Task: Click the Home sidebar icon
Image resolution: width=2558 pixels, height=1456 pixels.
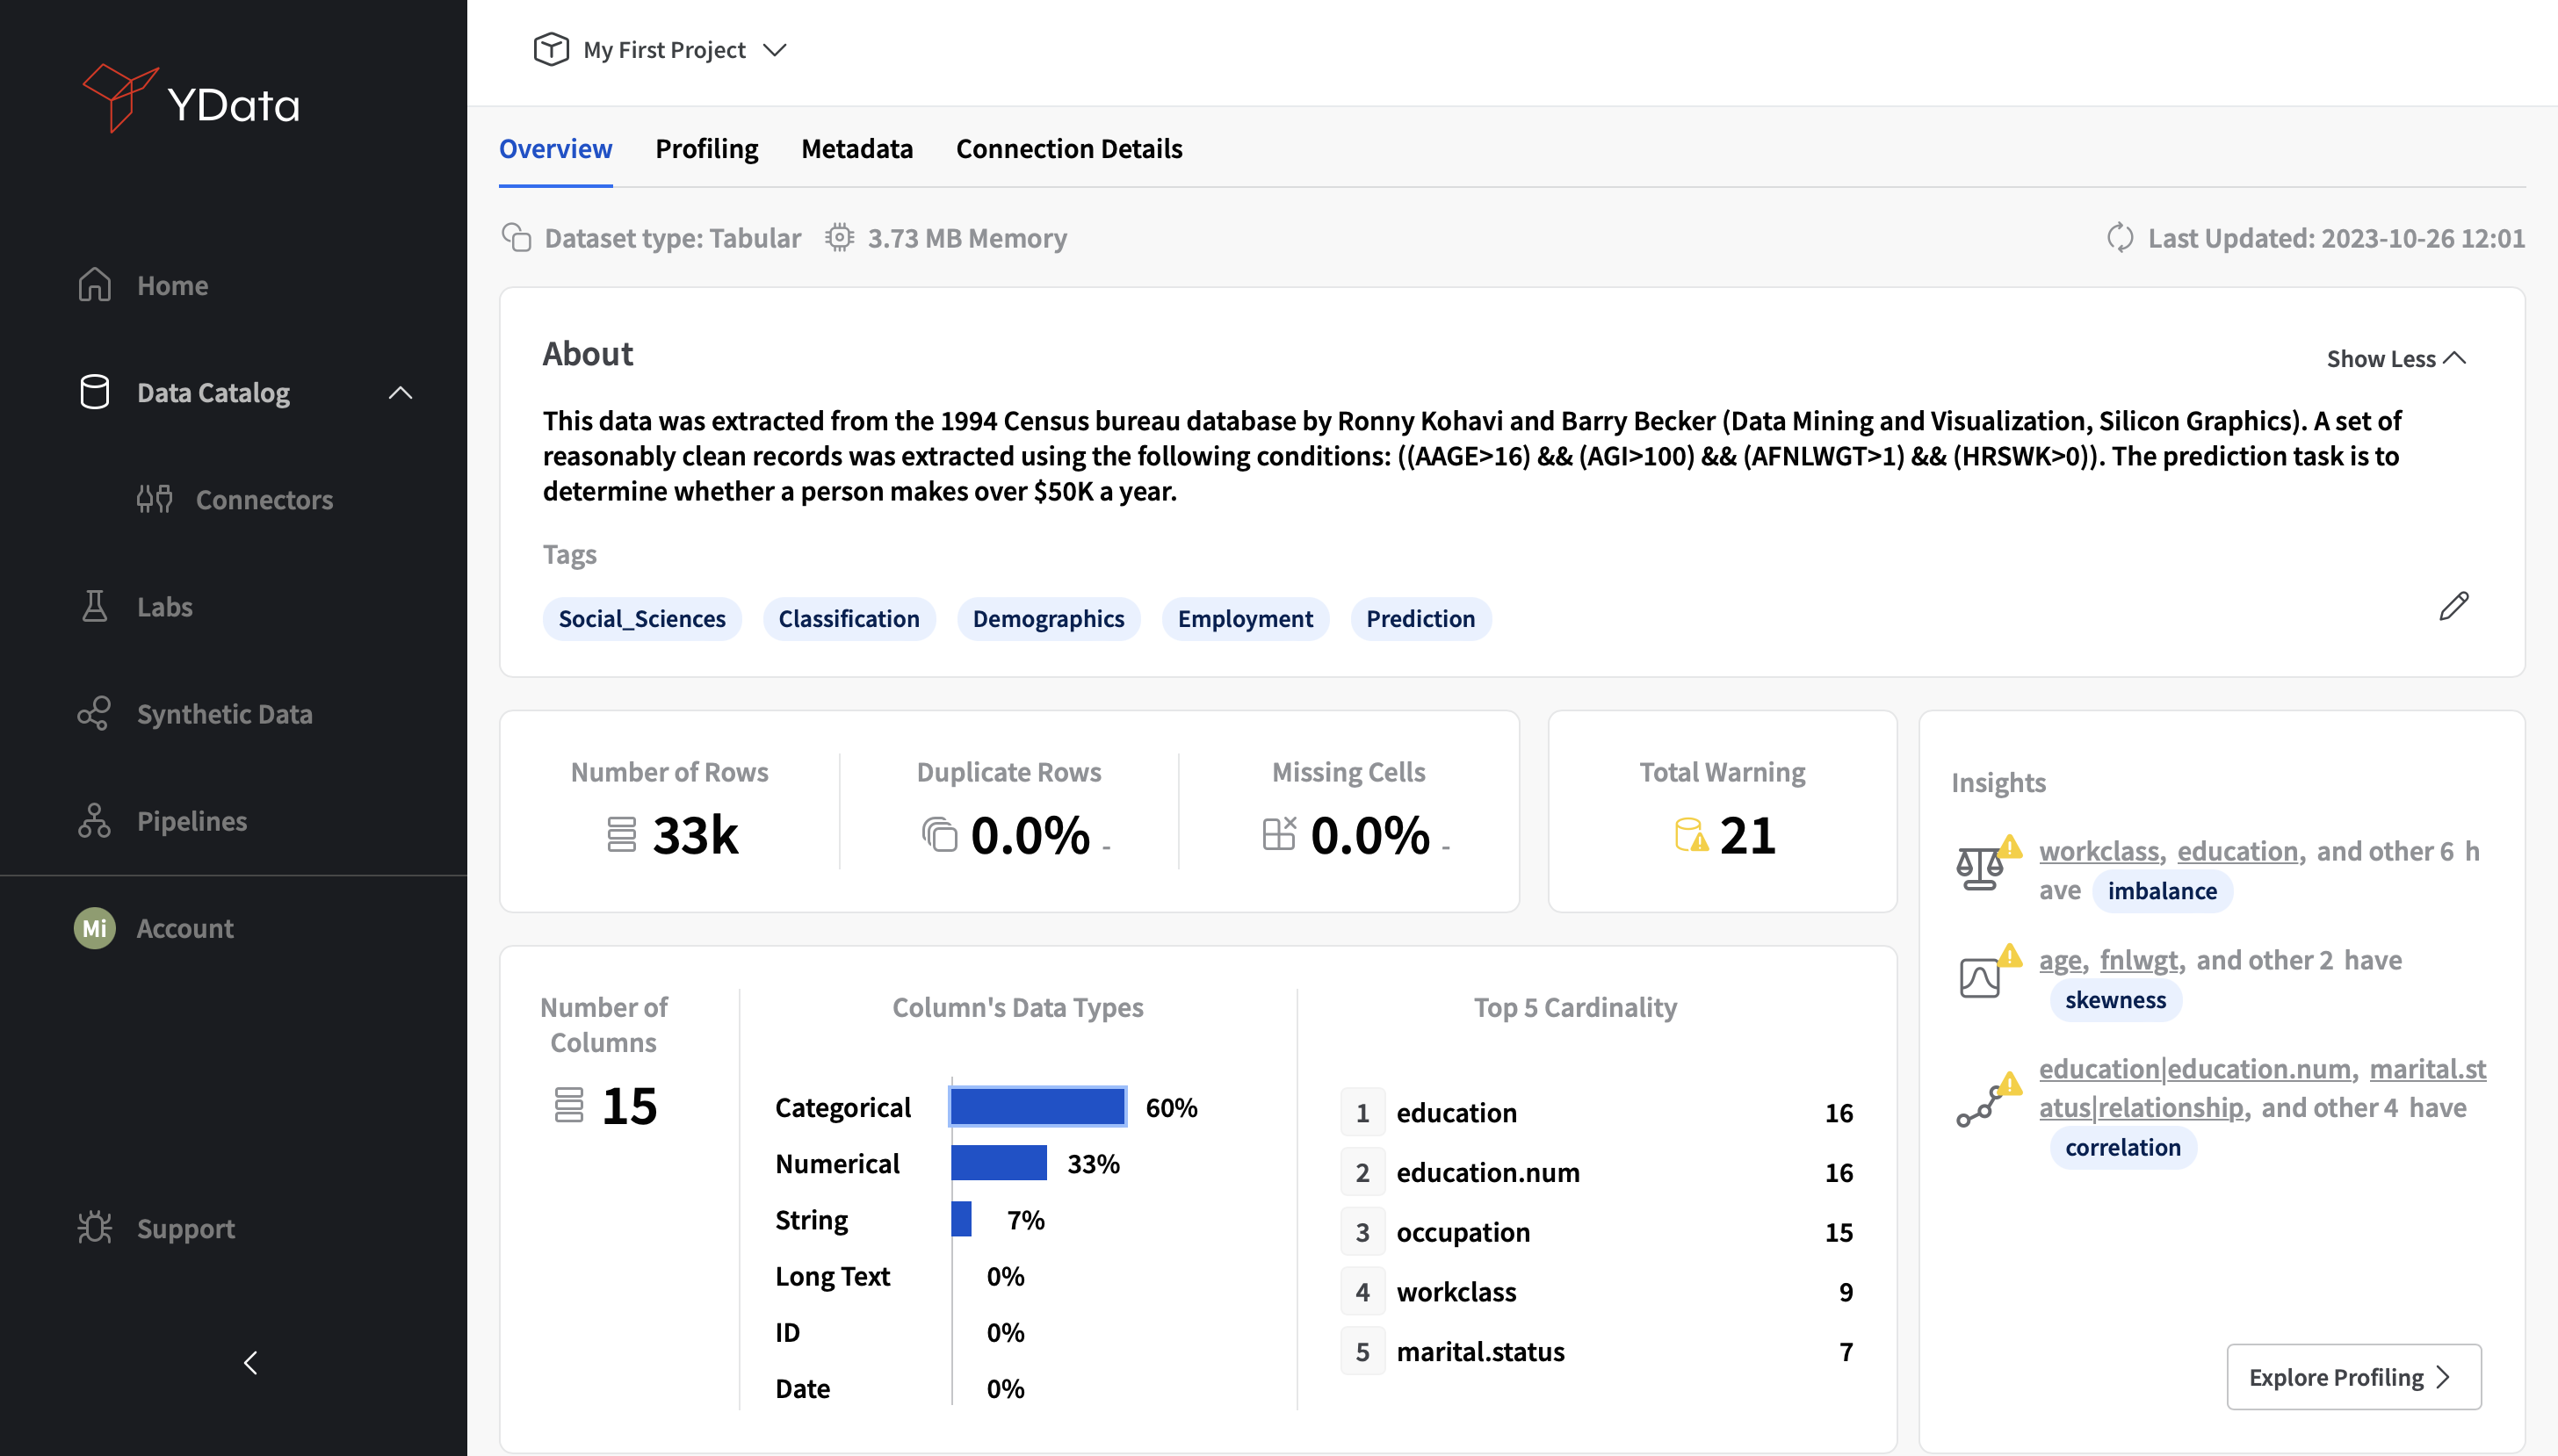Action: pyautogui.click(x=97, y=285)
